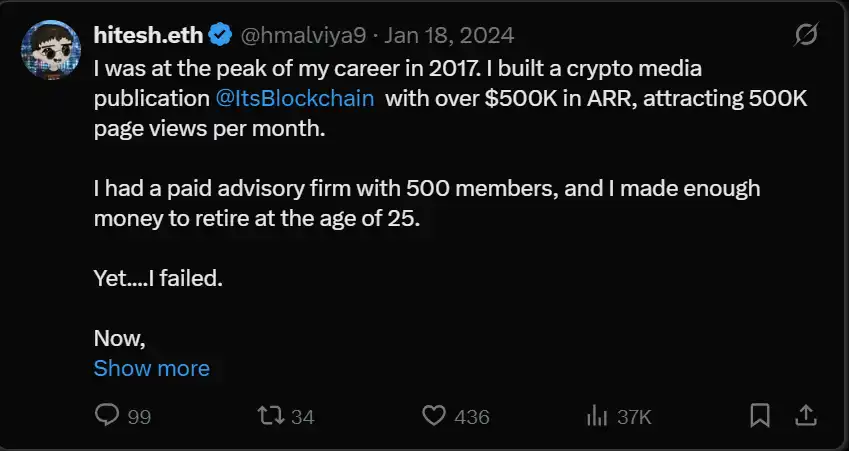This screenshot has width=849, height=451.
Task: Click the "Yet....I failed." text line
Action: coord(158,278)
